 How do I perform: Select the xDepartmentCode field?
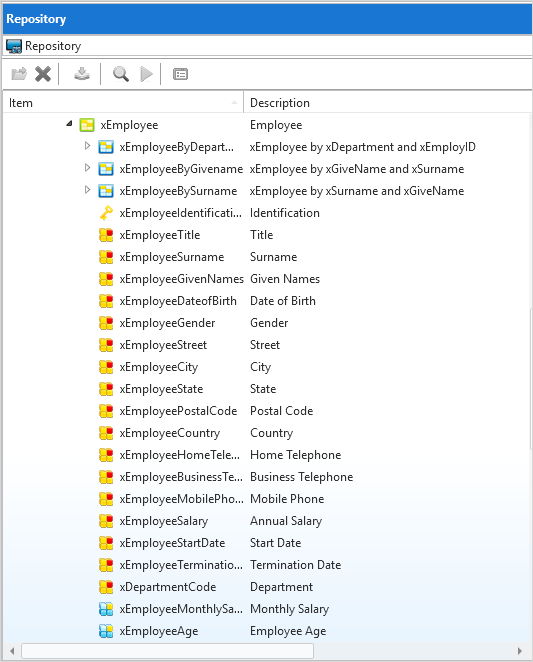click(168, 587)
